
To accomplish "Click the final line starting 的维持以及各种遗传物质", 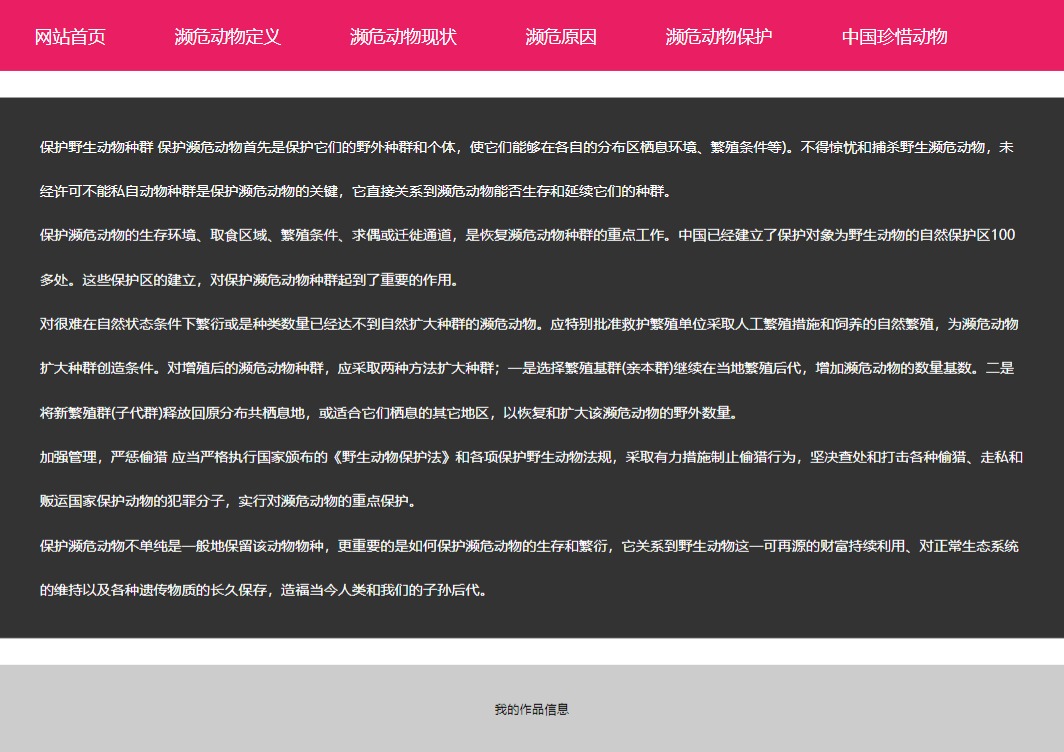I will tap(264, 590).
